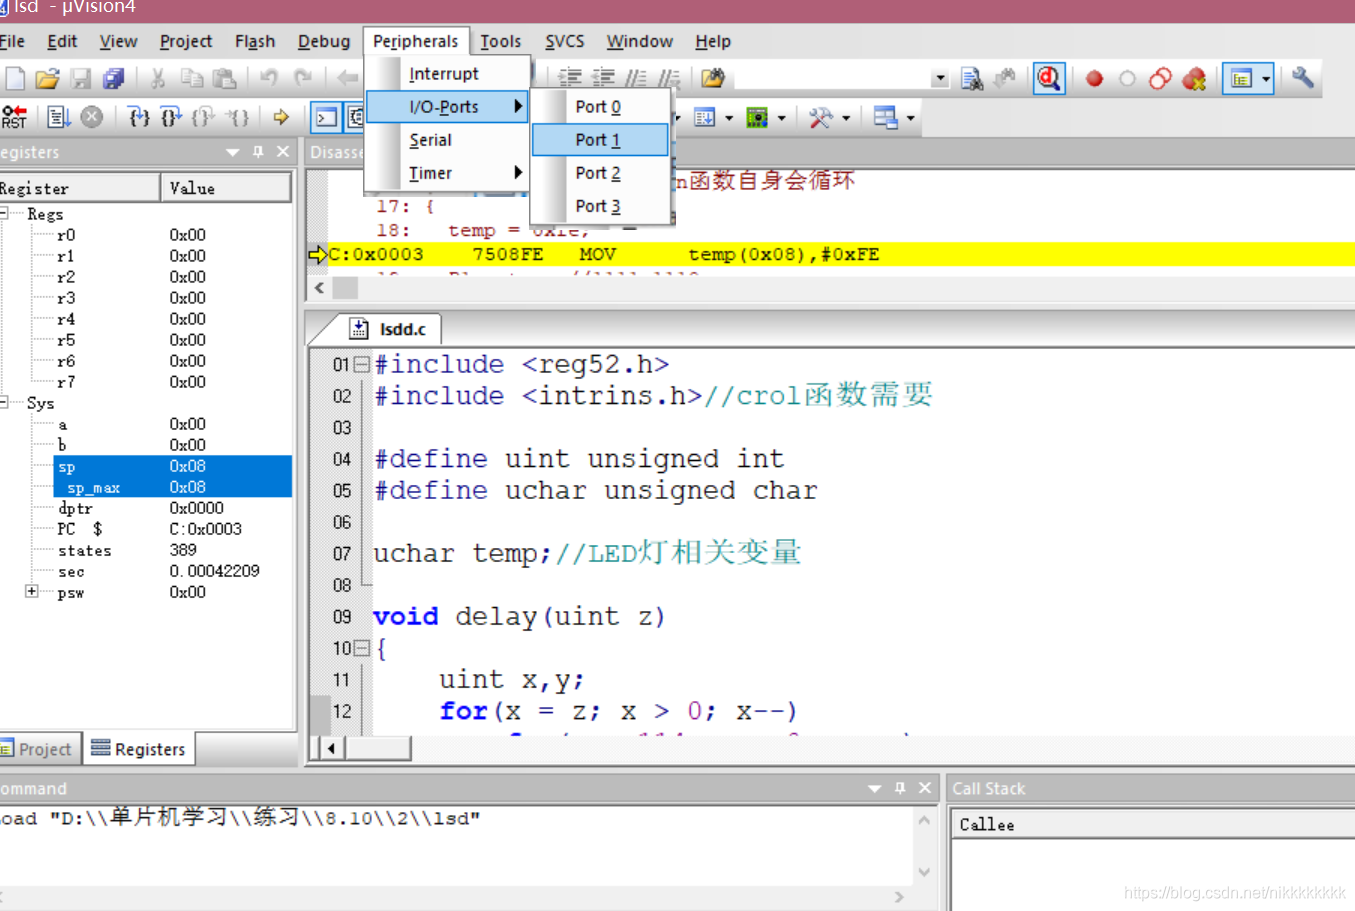The width and height of the screenshot is (1355, 911).
Task: Collapse the Regs tree node
Action: (x=3, y=213)
